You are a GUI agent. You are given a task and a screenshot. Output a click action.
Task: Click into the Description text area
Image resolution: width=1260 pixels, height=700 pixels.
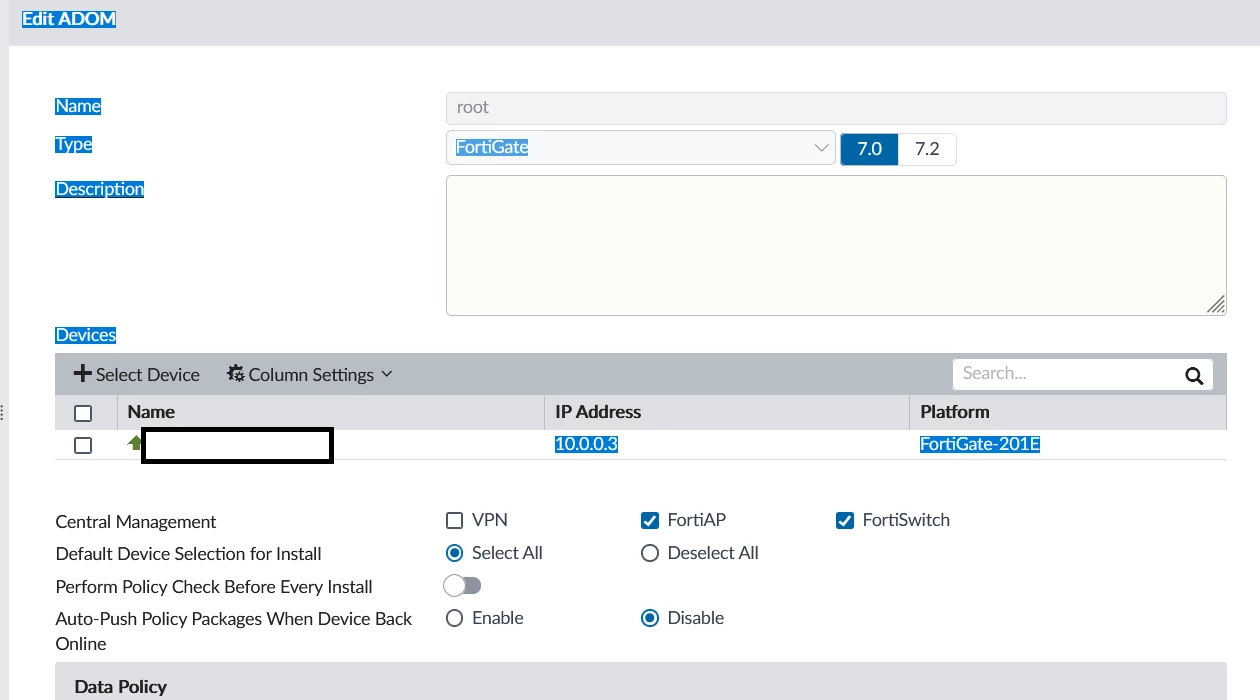[x=836, y=245]
